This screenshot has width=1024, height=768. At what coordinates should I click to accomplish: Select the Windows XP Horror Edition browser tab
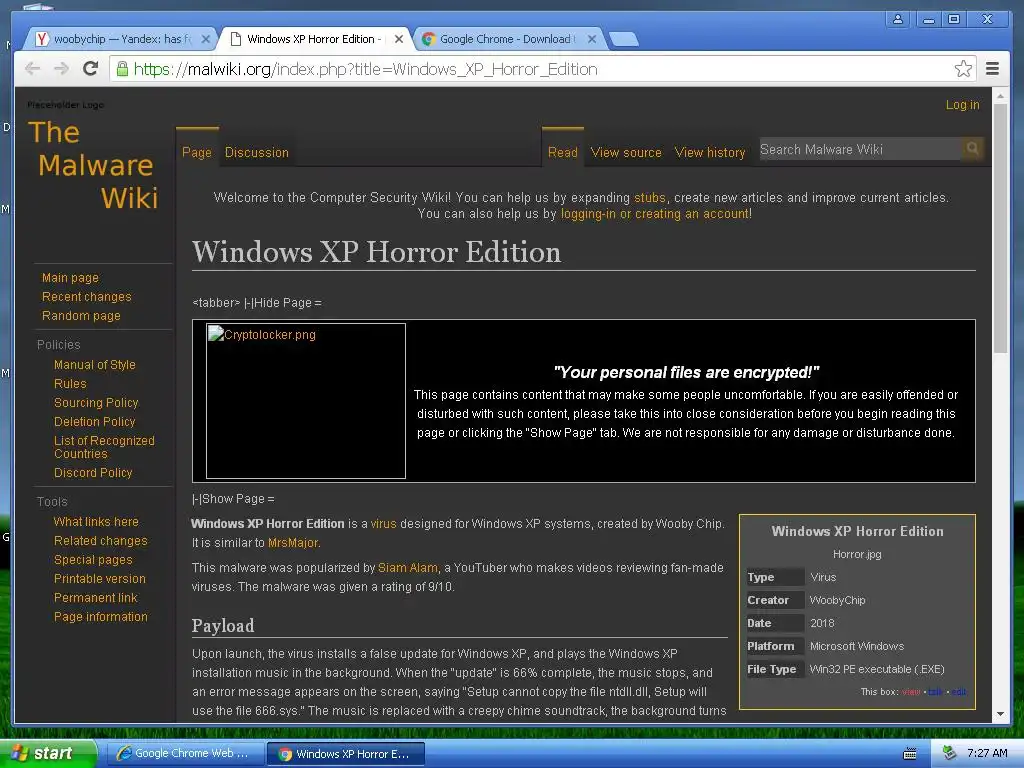click(x=312, y=39)
